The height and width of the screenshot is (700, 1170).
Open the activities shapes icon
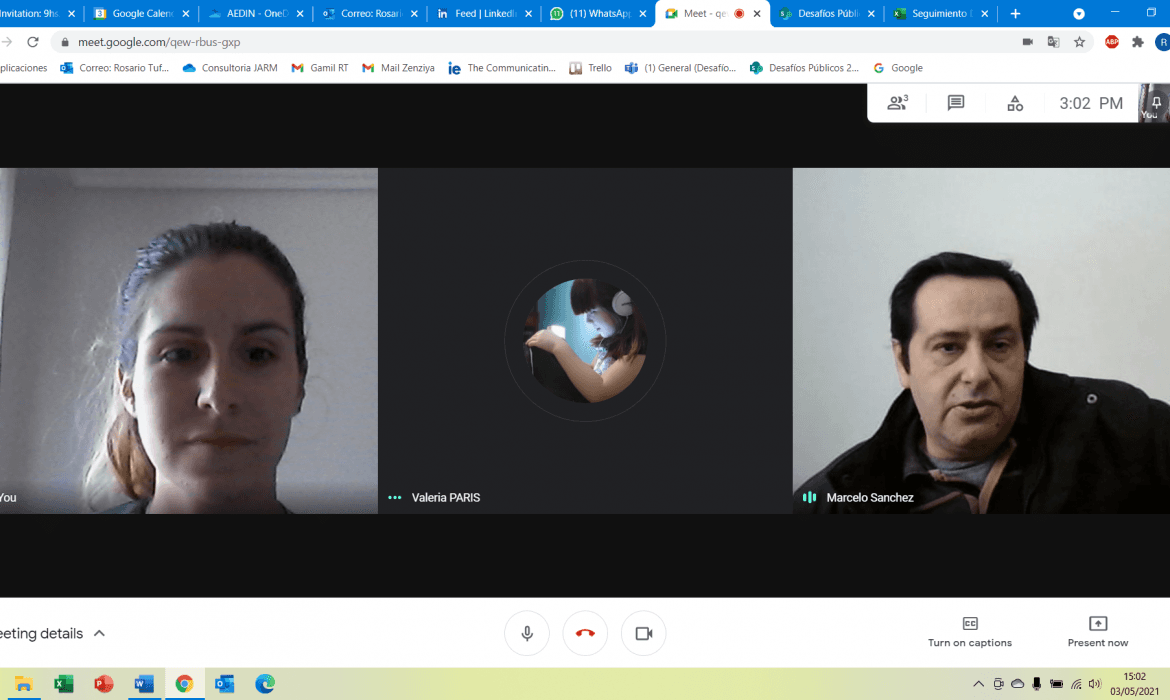click(1015, 103)
